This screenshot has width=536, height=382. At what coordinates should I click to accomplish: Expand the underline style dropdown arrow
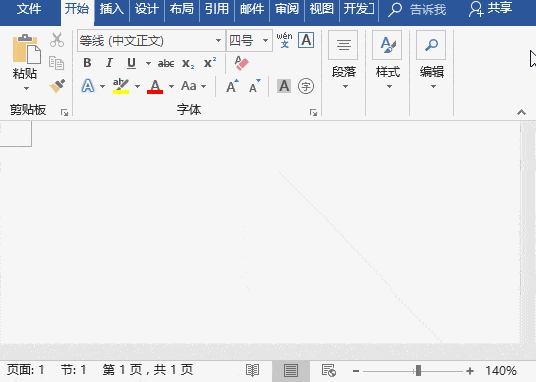pyautogui.click(x=148, y=63)
